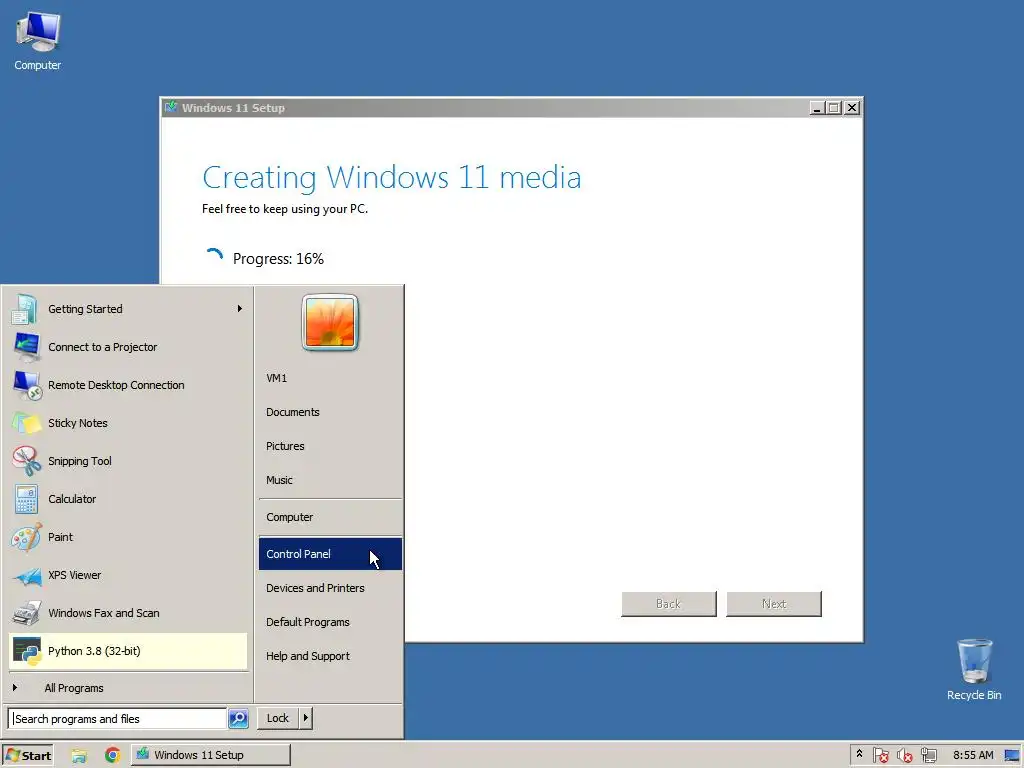Click the user account picture
The image size is (1024, 768).
pos(330,323)
